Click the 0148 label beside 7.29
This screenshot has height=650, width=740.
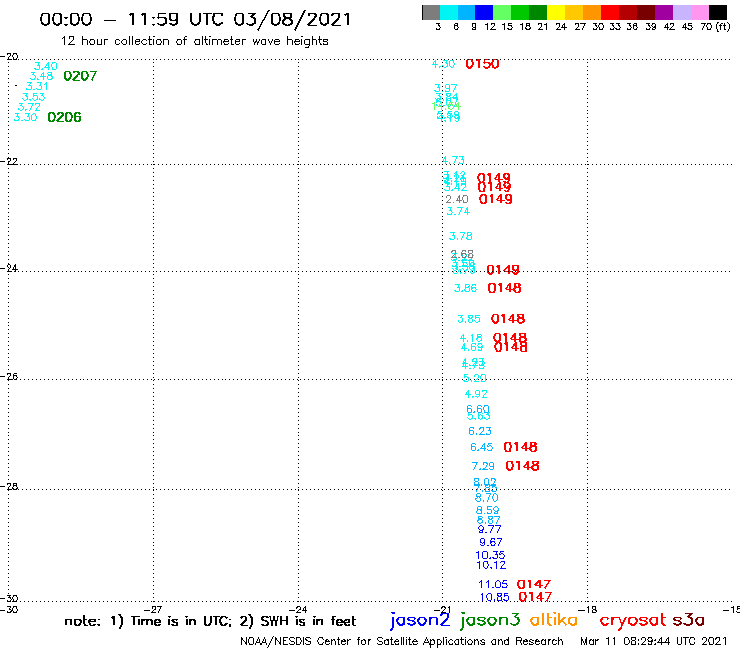tap(522, 466)
